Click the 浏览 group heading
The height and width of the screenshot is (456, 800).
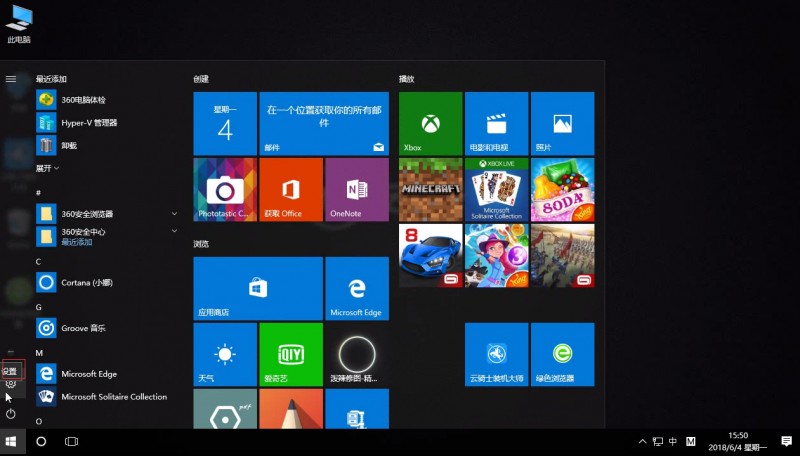click(x=201, y=244)
